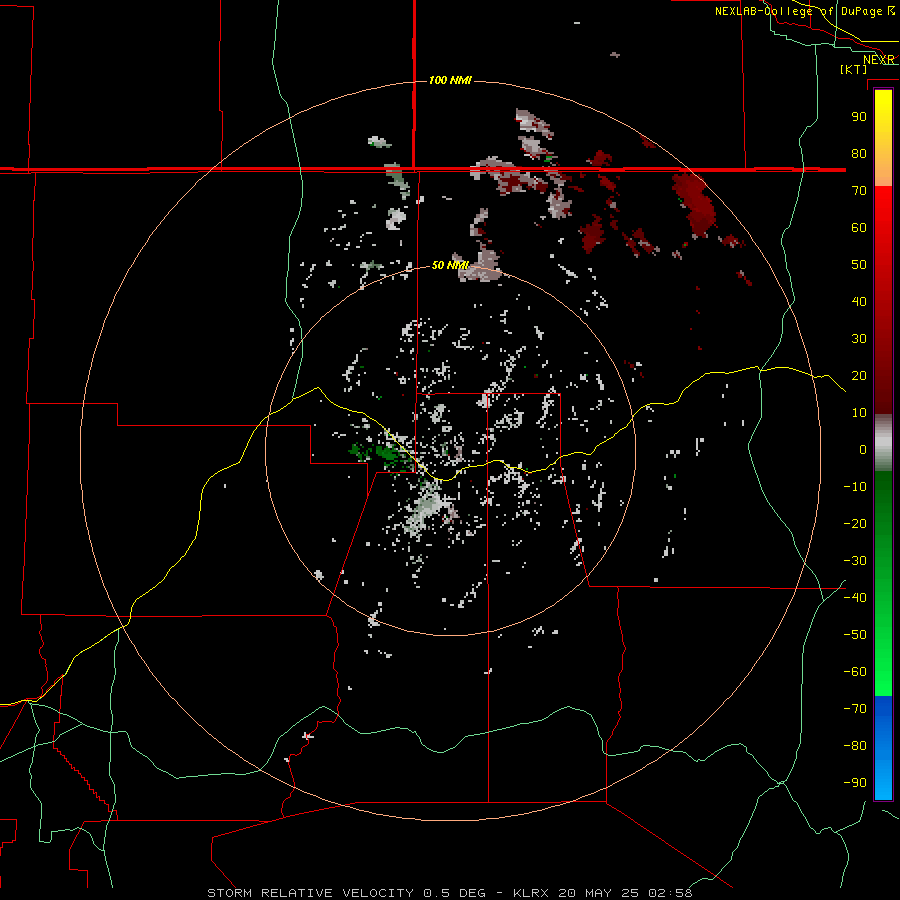The width and height of the screenshot is (900, 900).
Task: Click the blue bottom segment of color bar
Action: [883, 748]
